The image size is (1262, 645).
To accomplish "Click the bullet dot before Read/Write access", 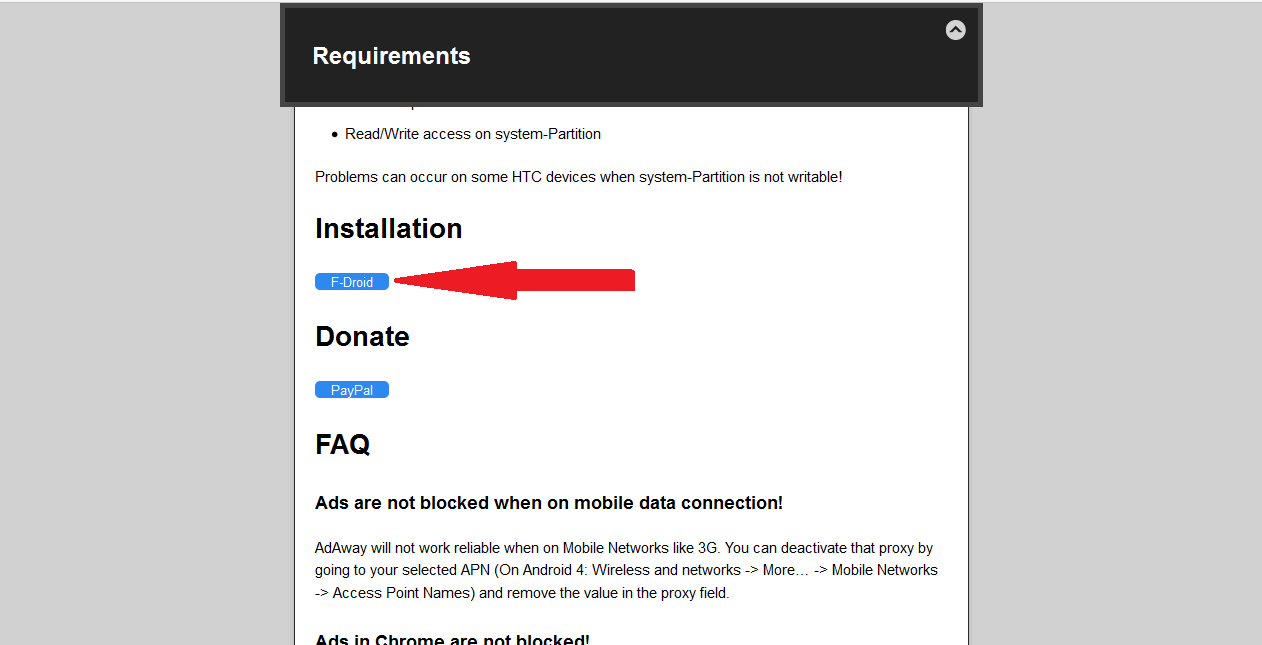I will pos(334,134).
